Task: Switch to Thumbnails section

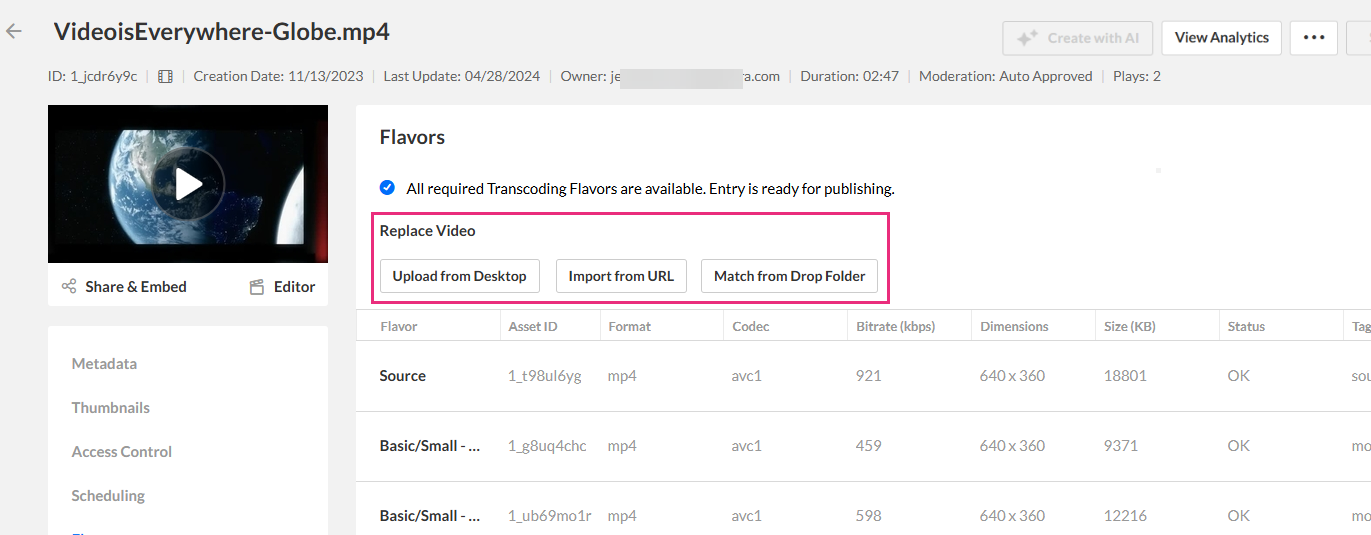Action: pos(111,408)
